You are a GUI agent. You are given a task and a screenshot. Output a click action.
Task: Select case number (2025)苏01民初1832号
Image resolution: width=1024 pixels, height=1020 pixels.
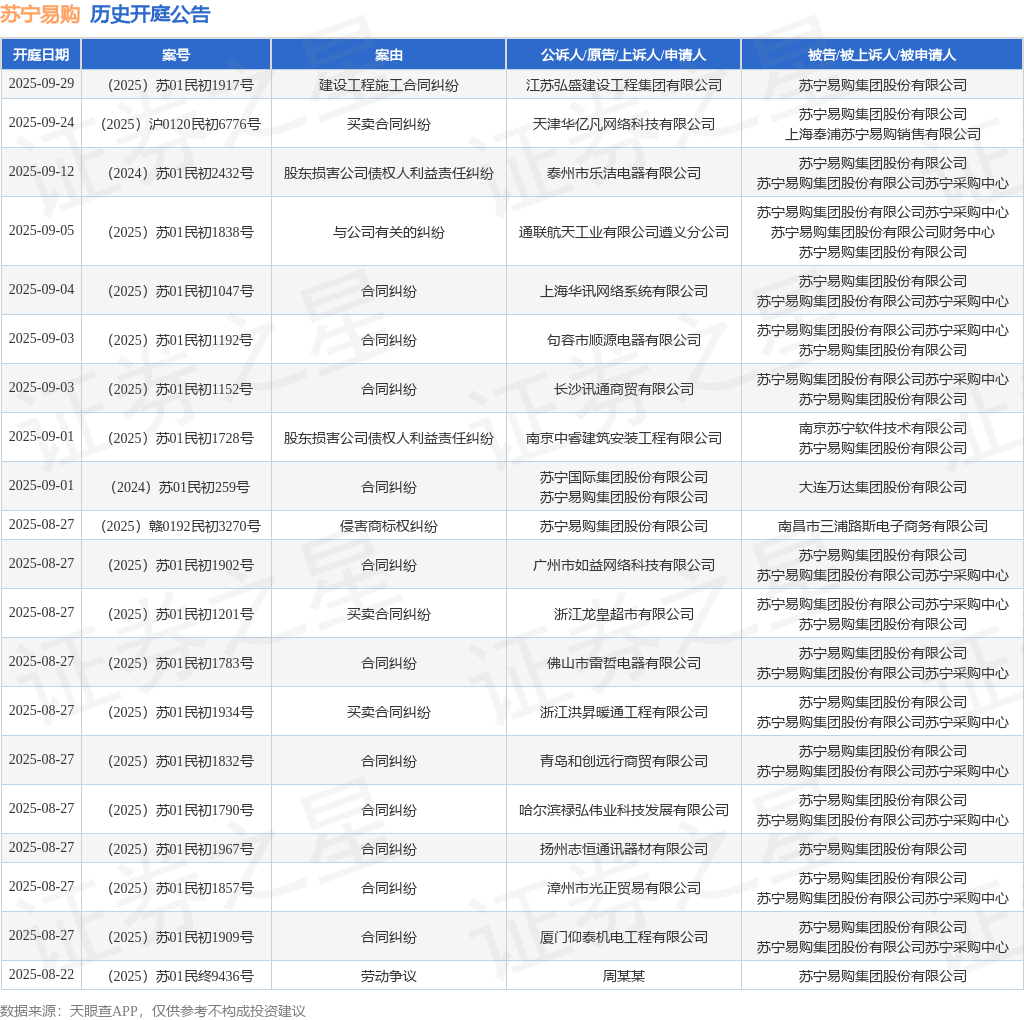(x=181, y=761)
